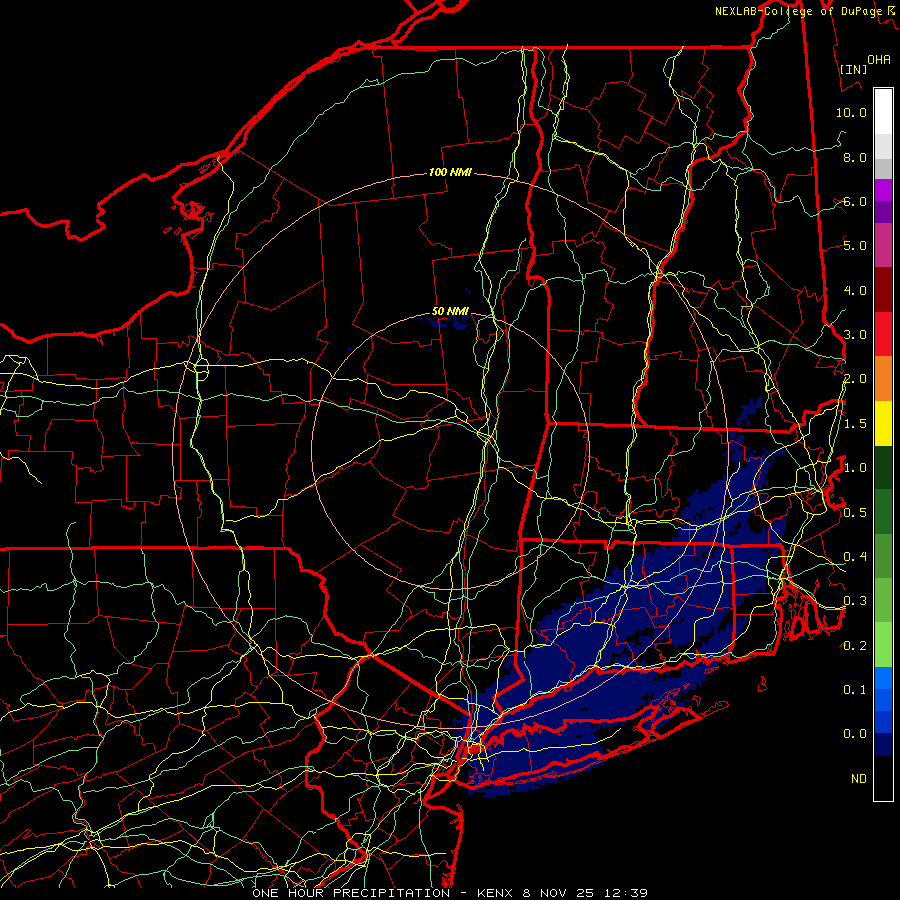The width and height of the screenshot is (900, 900).
Task: Select the light green 0.2 legend swatch
Action: [x=883, y=645]
